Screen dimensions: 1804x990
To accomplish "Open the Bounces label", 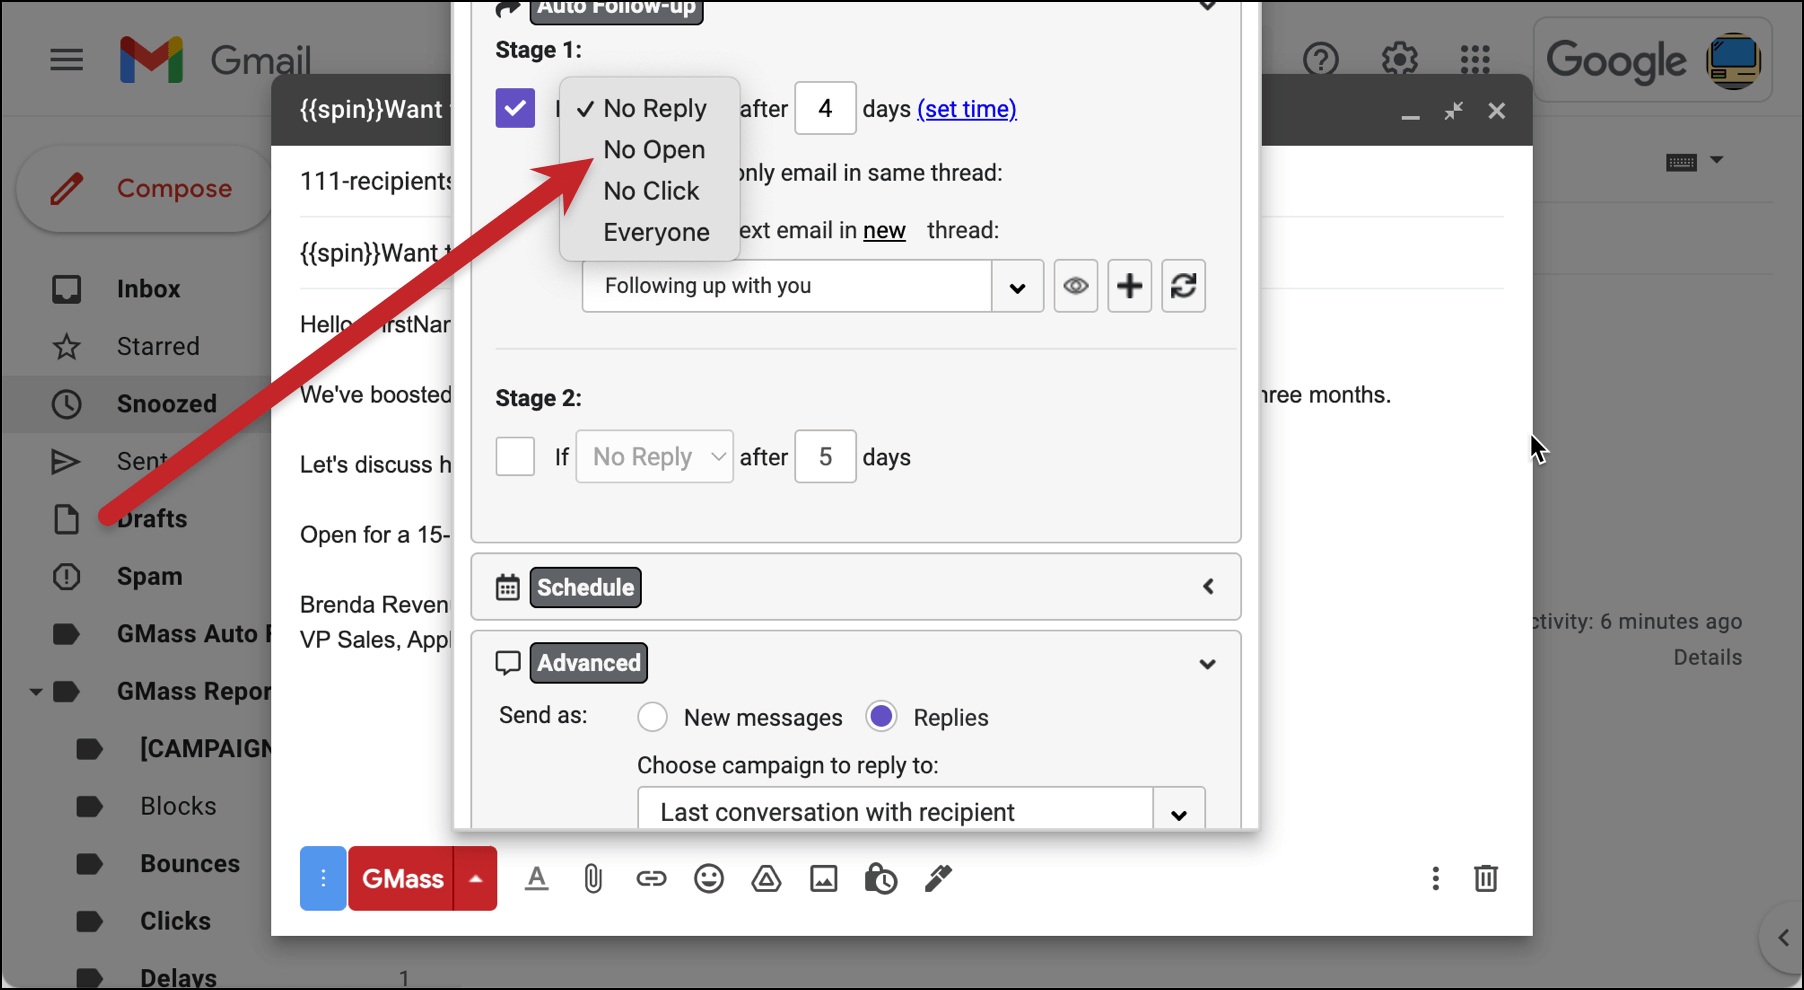I will point(190,864).
